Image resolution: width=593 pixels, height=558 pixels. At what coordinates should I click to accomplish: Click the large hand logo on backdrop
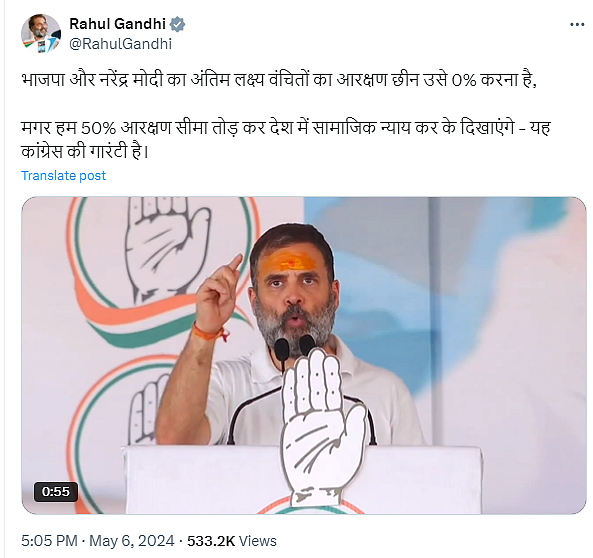coord(165,248)
